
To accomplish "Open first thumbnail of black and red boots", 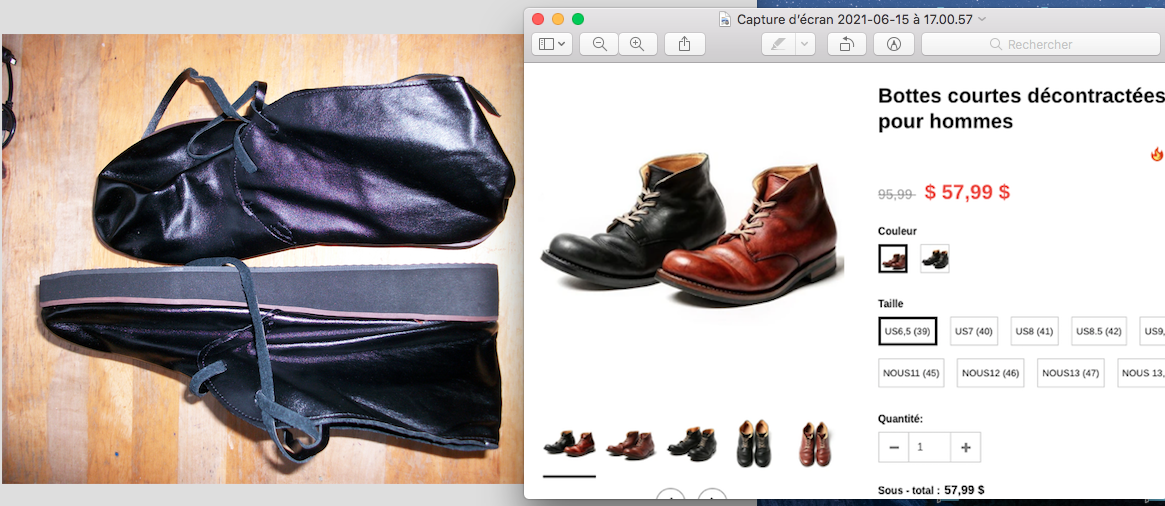I will pyautogui.click(x=569, y=444).
